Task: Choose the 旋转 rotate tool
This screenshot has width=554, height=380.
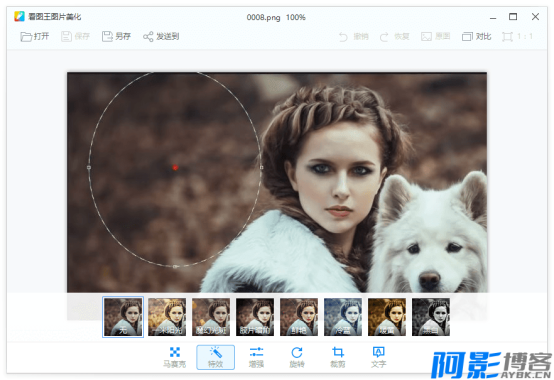Action: (x=297, y=357)
